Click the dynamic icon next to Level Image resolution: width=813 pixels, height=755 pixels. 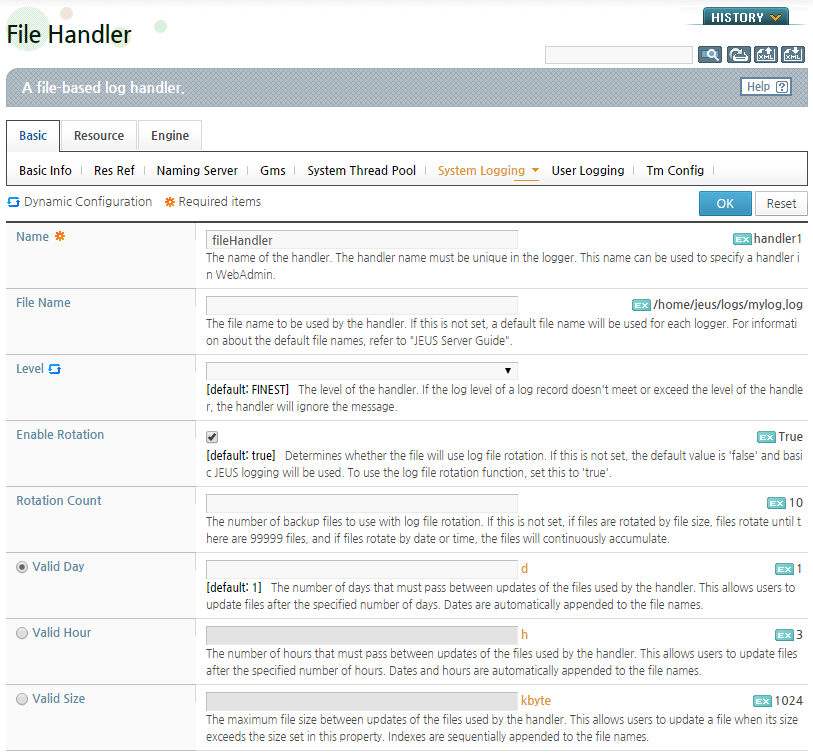point(54,369)
